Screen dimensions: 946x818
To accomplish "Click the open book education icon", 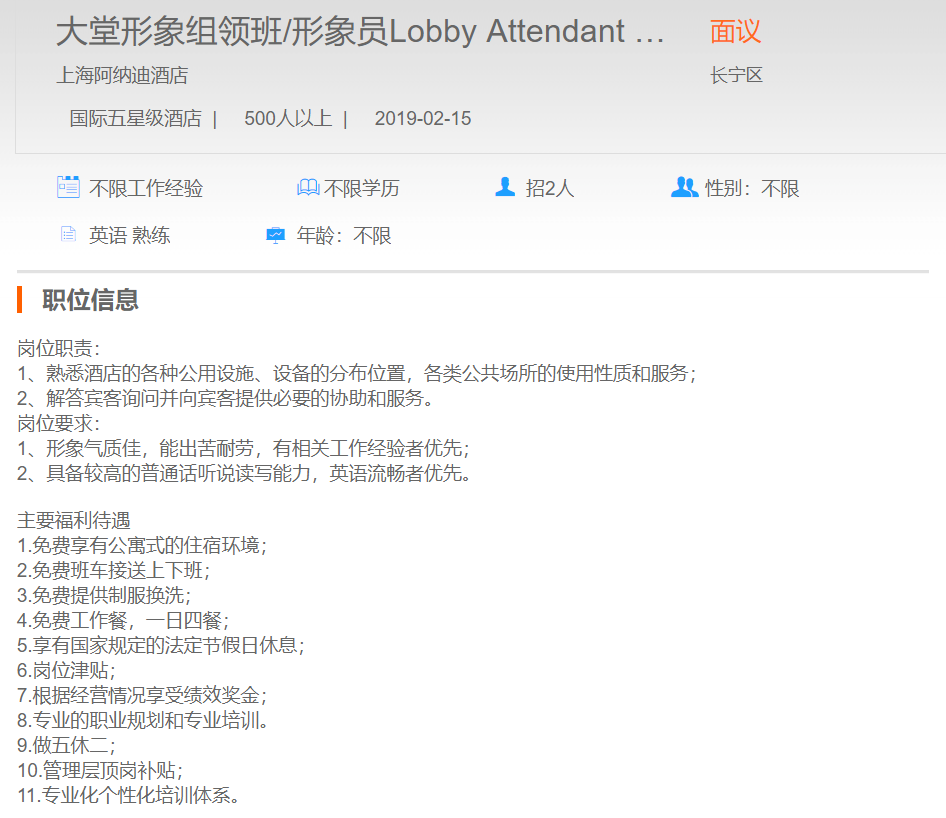I will coord(308,188).
